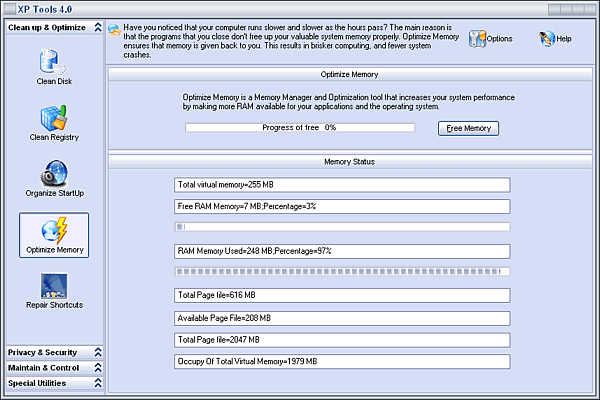The image size is (600, 400).
Task: Expand the Privacy & Security section
Action: (x=98, y=352)
